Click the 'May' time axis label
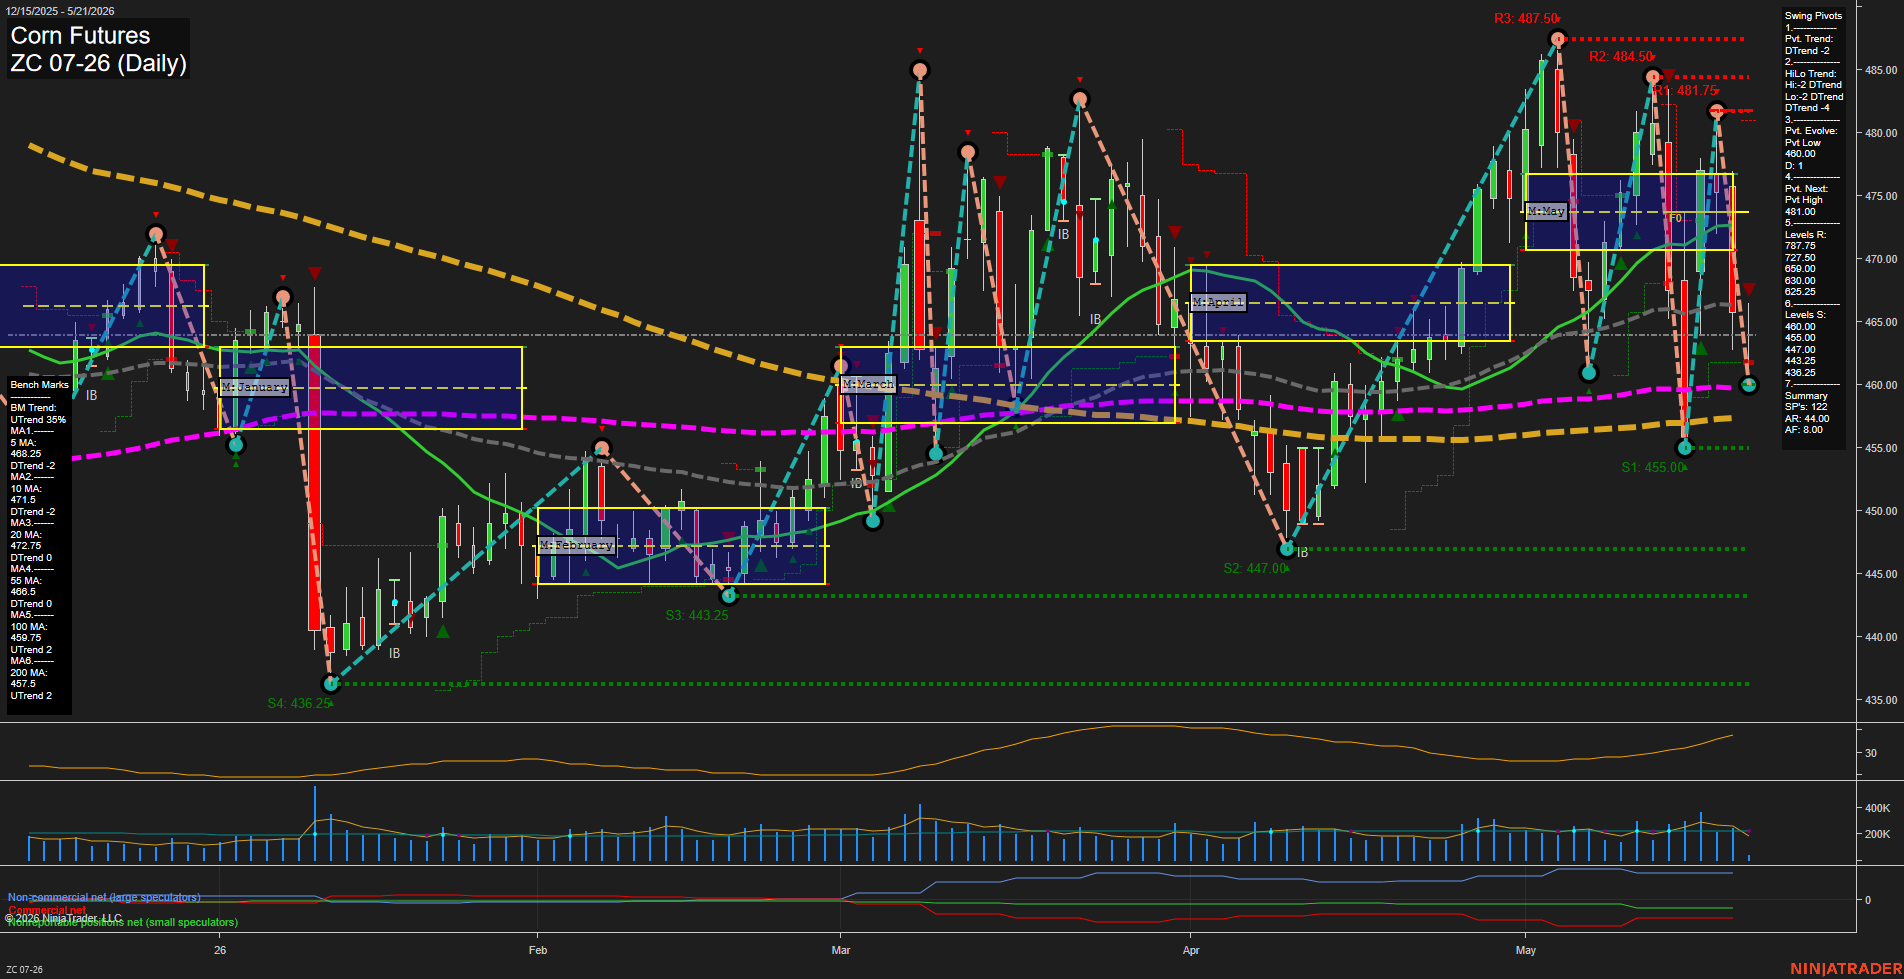Image resolution: width=1904 pixels, height=979 pixels. [x=1526, y=950]
